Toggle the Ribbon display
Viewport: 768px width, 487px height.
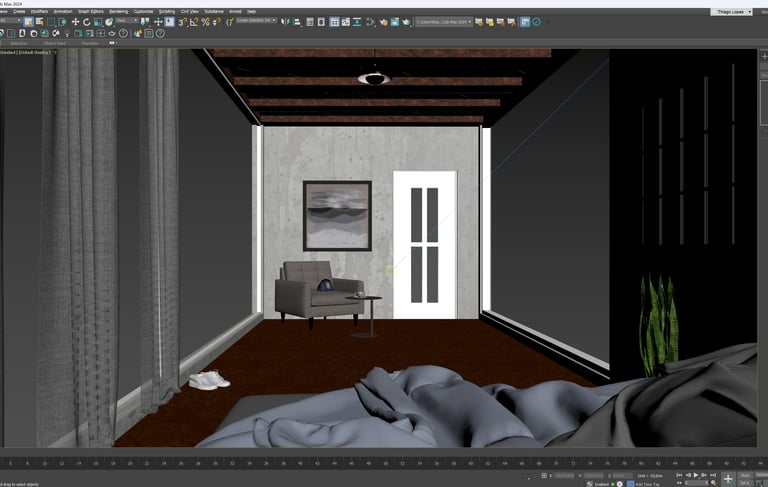(x=334, y=22)
